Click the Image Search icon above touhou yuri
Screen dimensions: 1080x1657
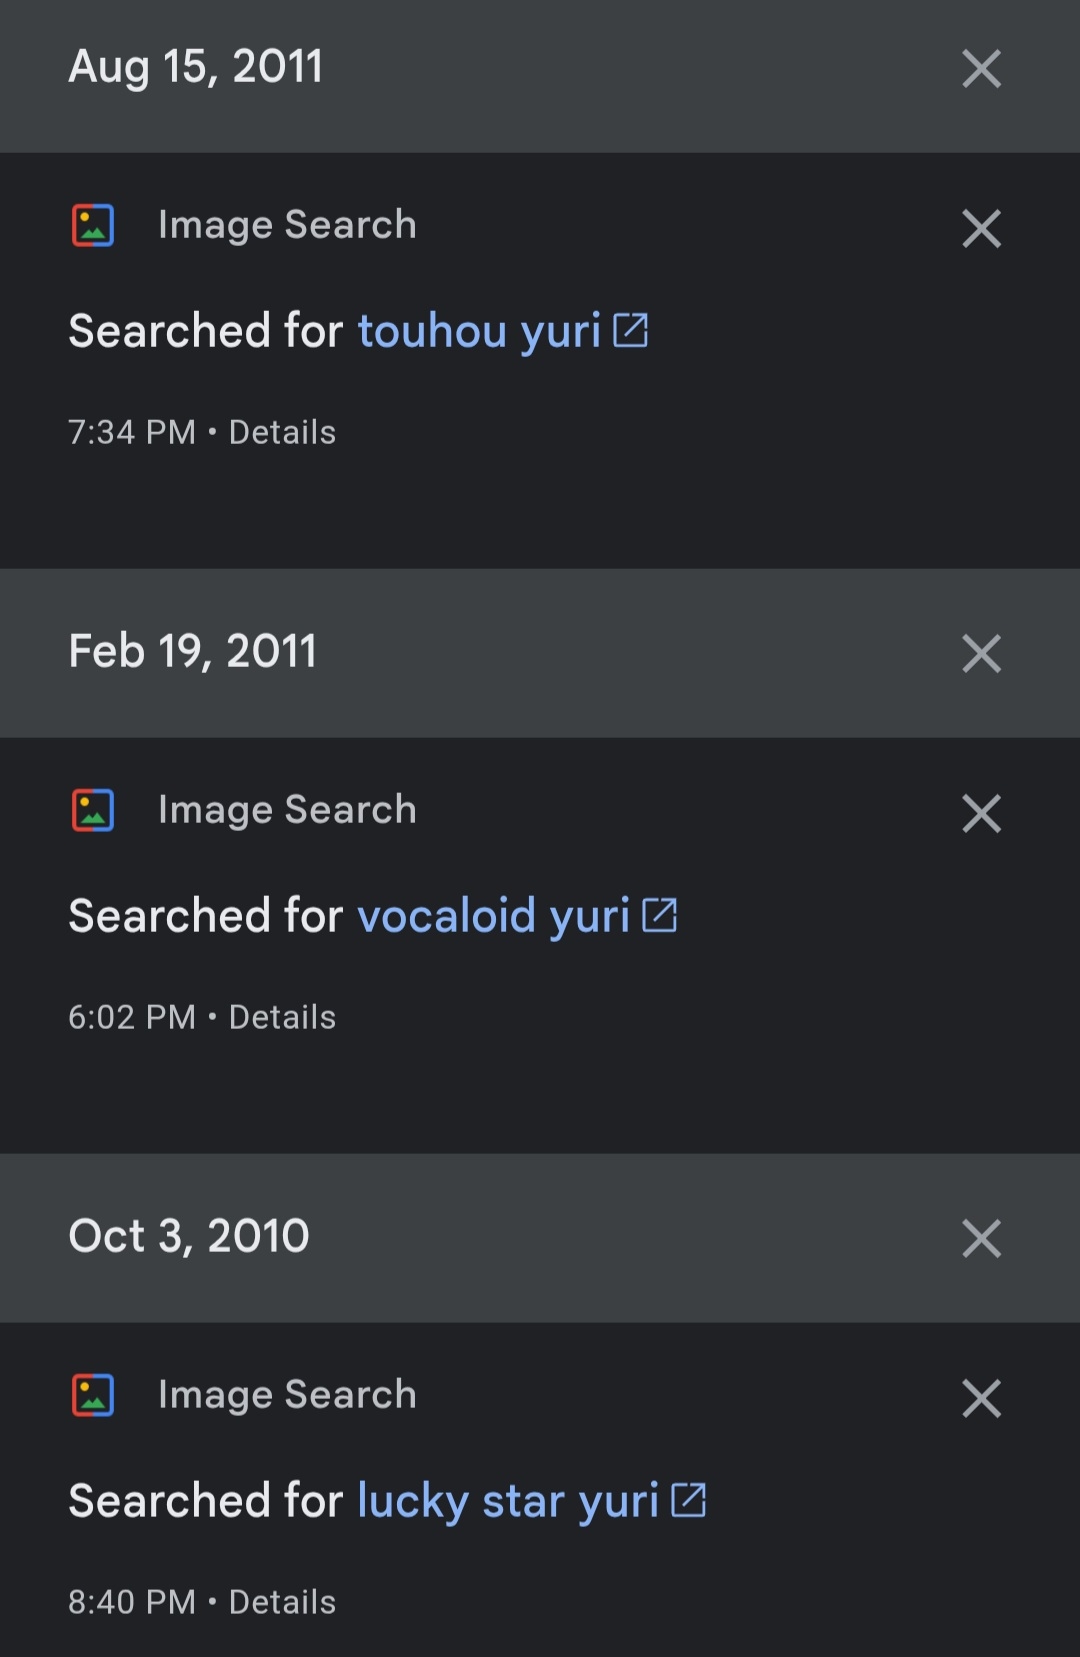click(93, 225)
